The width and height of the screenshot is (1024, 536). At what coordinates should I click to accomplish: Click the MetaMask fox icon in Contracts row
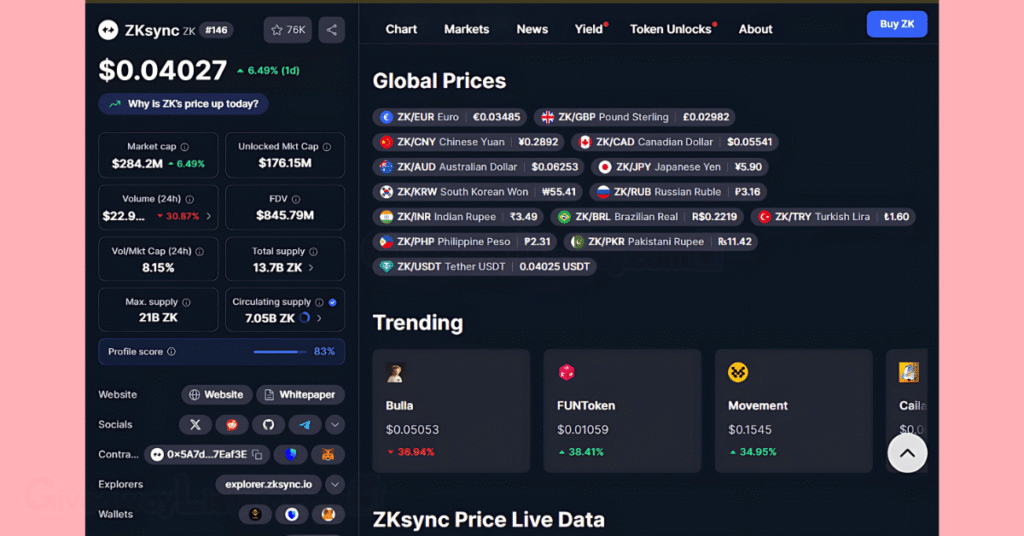tap(328, 454)
